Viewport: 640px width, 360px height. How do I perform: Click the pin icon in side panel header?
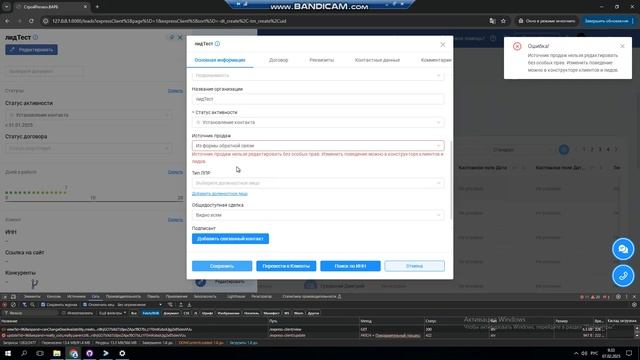coord(171,37)
